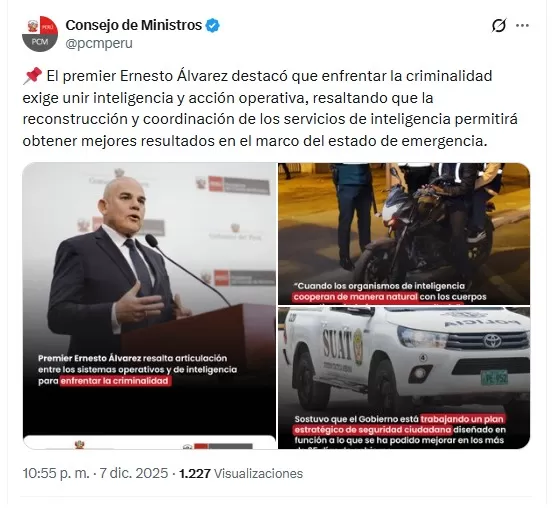The height and width of the screenshot is (521, 558).
Task: Click highlighted 'trabajando un plan' caption
Action: click(x=462, y=419)
